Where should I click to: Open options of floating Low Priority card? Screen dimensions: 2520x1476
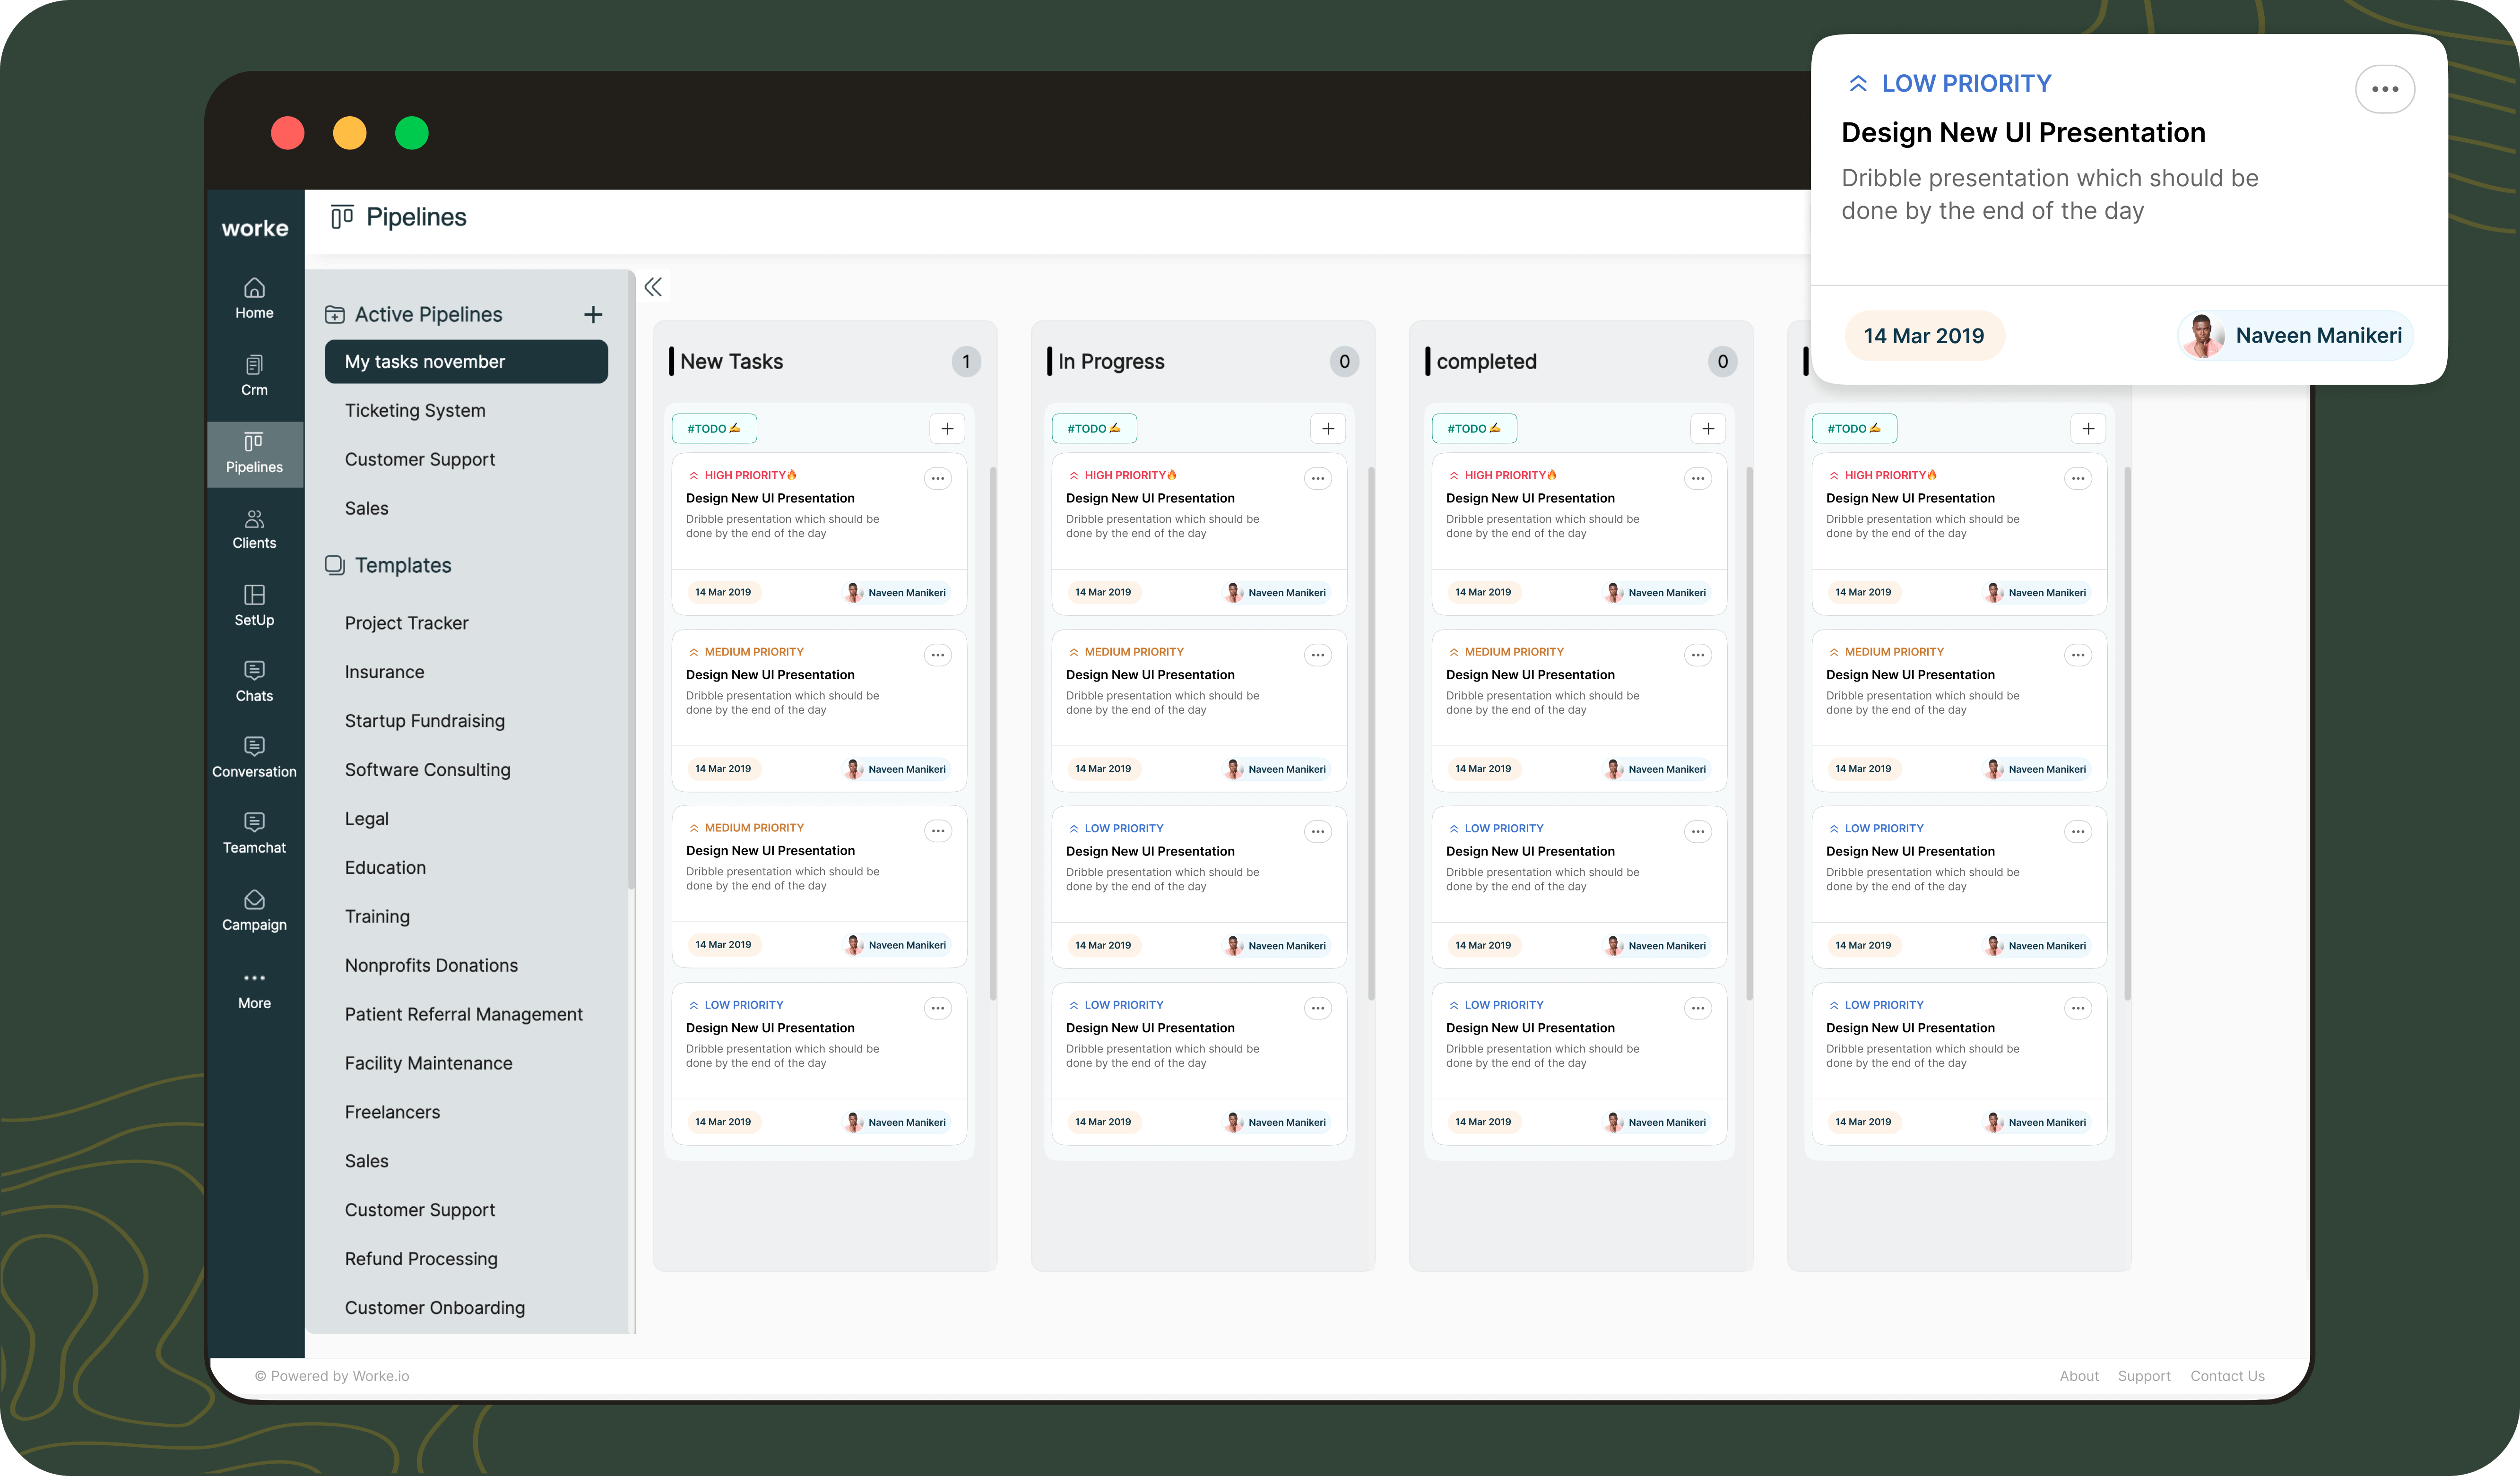click(x=2384, y=89)
